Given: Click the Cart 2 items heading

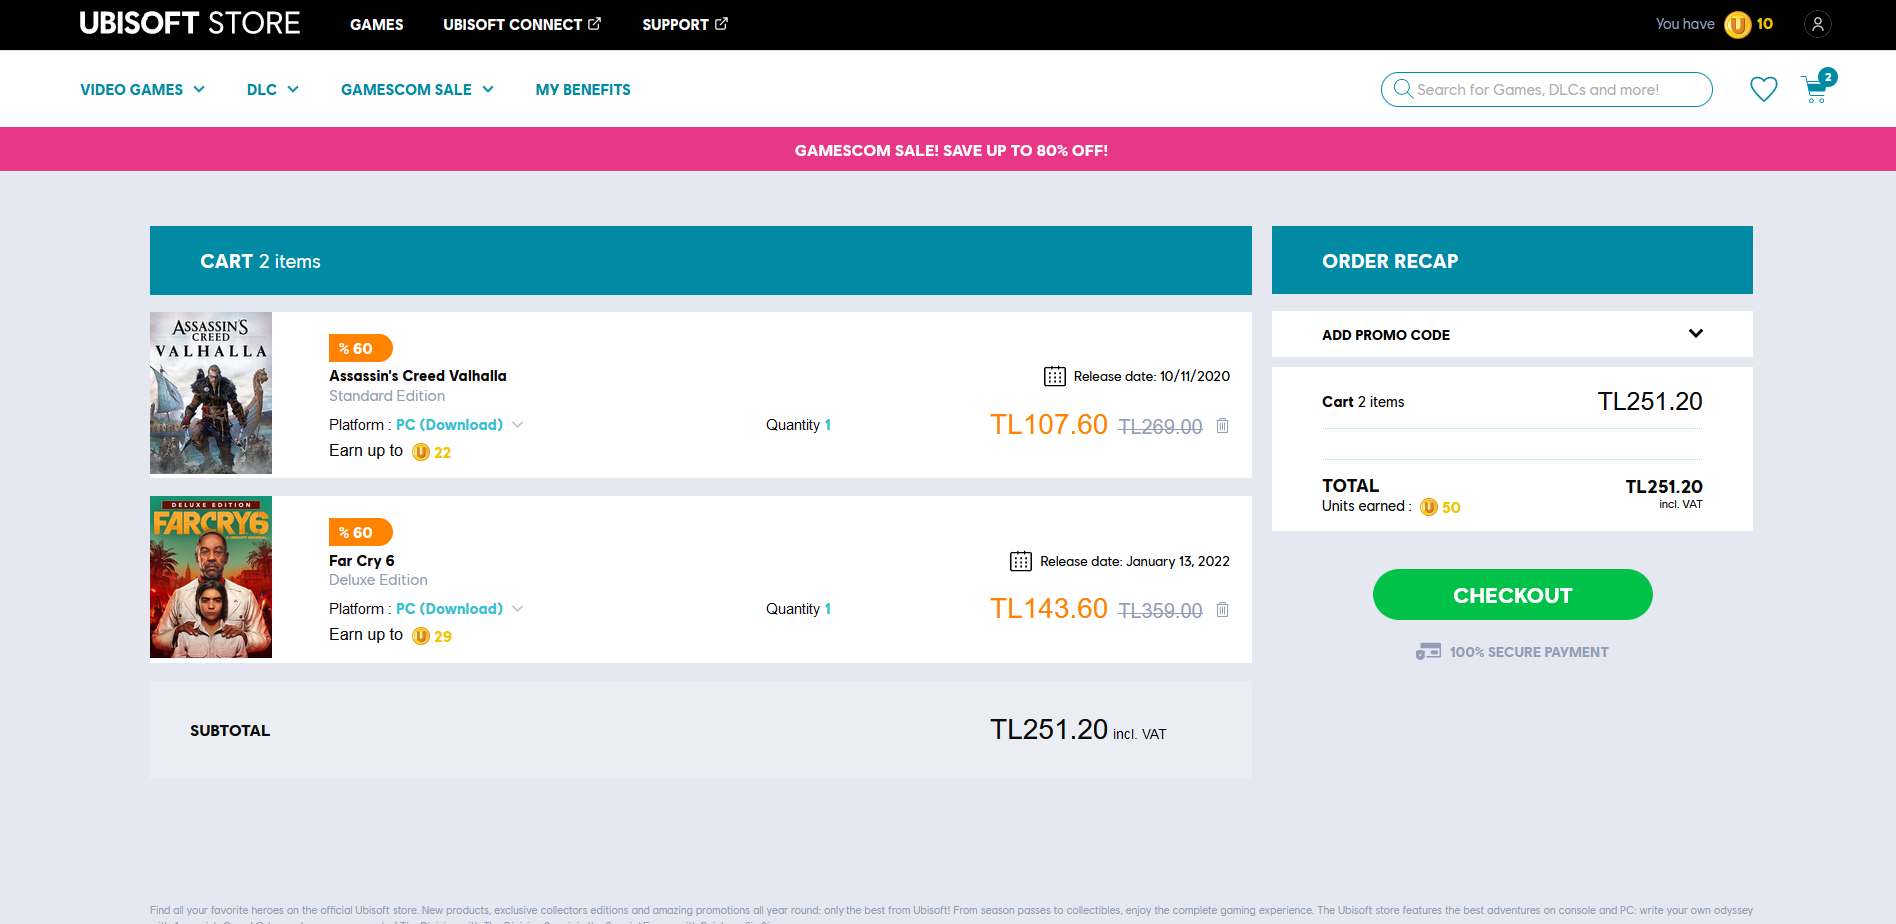Looking at the screenshot, I should pyautogui.click(x=260, y=261).
